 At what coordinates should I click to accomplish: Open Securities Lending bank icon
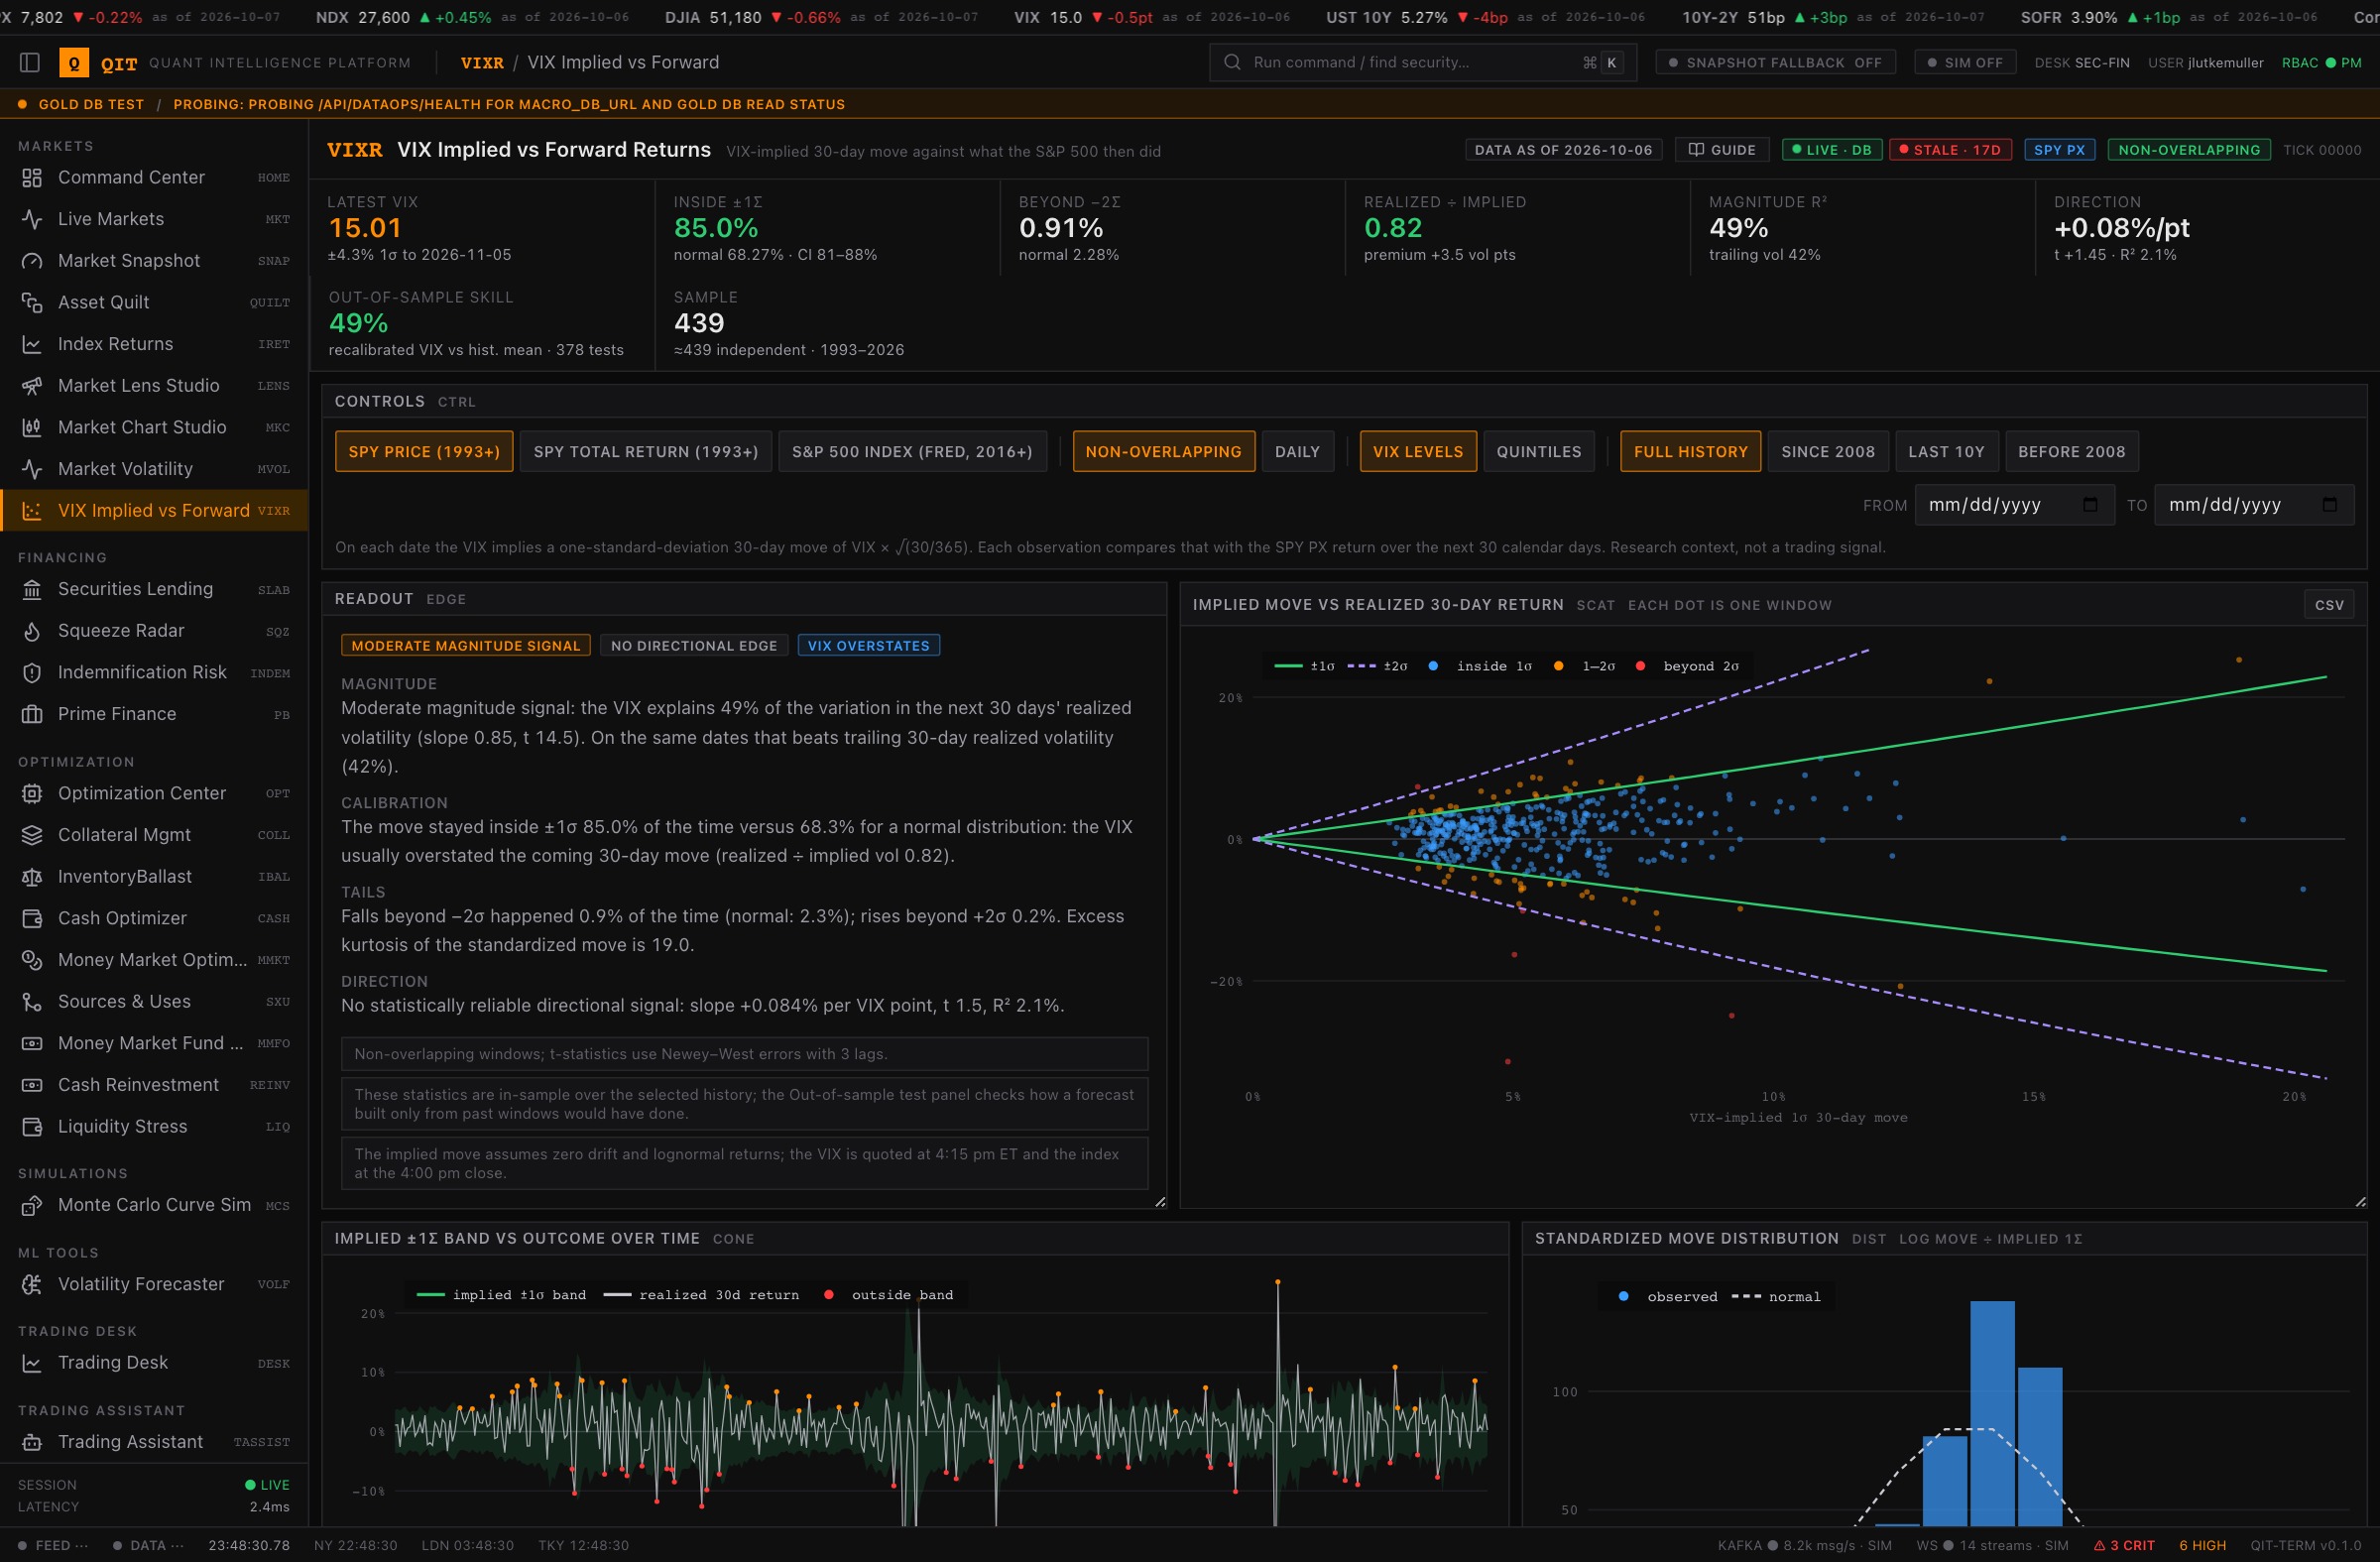[x=32, y=590]
